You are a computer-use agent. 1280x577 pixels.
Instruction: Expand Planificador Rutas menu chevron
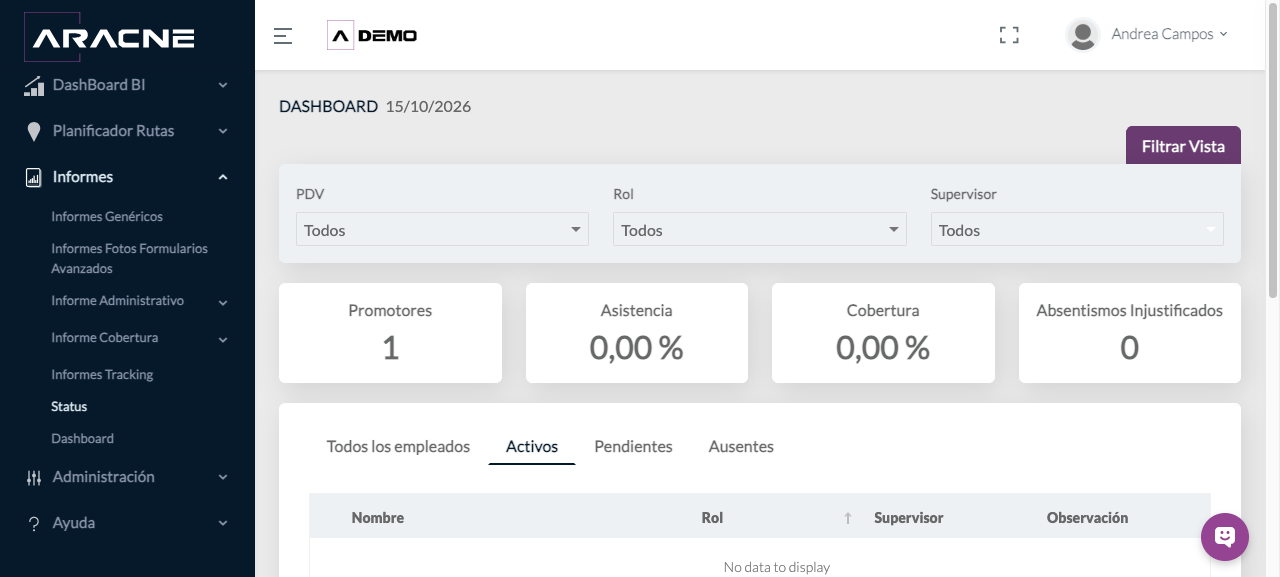[223, 131]
